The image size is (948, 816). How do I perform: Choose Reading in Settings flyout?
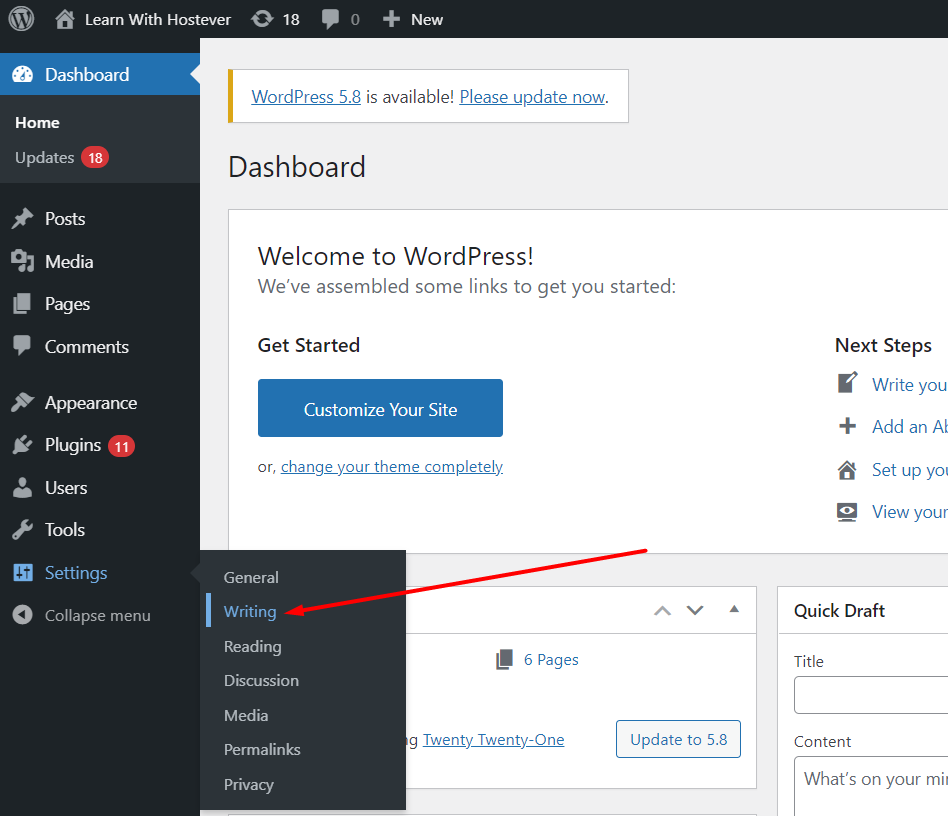tap(253, 647)
